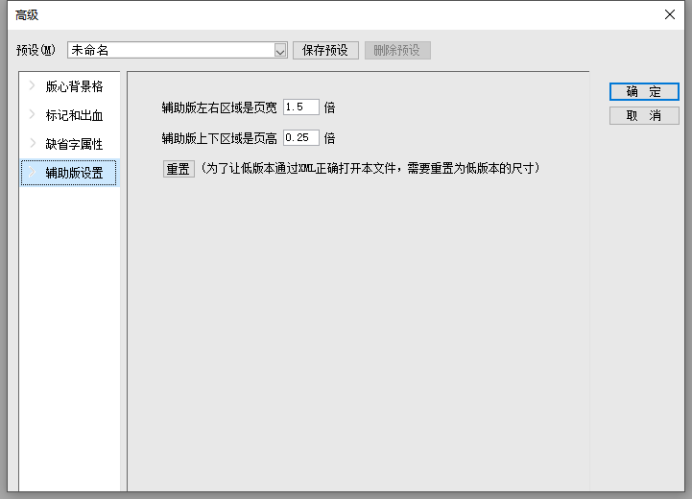The image size is (693, 500).
Task: Open the 标记和出血 settings page
Action: click(x=74, y=116)
